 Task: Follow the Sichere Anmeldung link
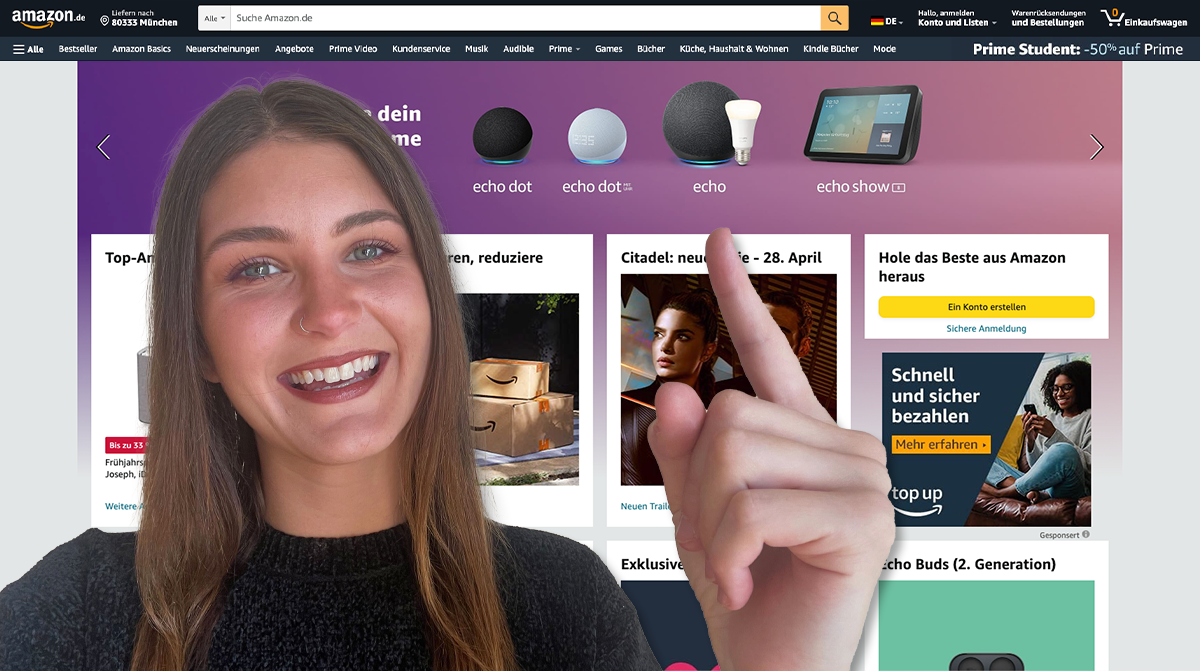click(x=986, y=329)
